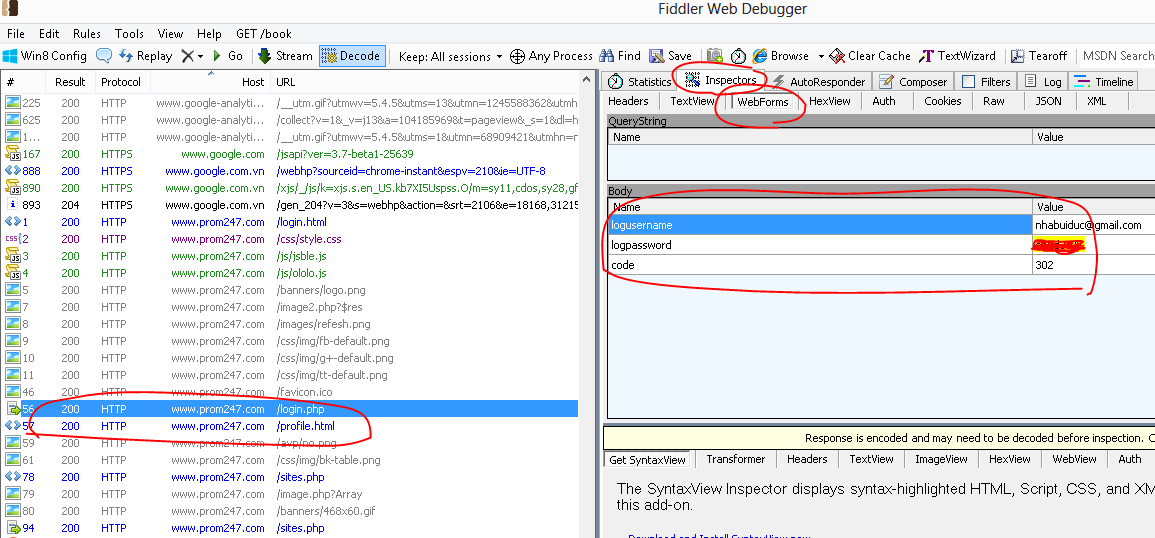
Task: Select the WebForms inspector tab
Action: [x=762, y=102]
